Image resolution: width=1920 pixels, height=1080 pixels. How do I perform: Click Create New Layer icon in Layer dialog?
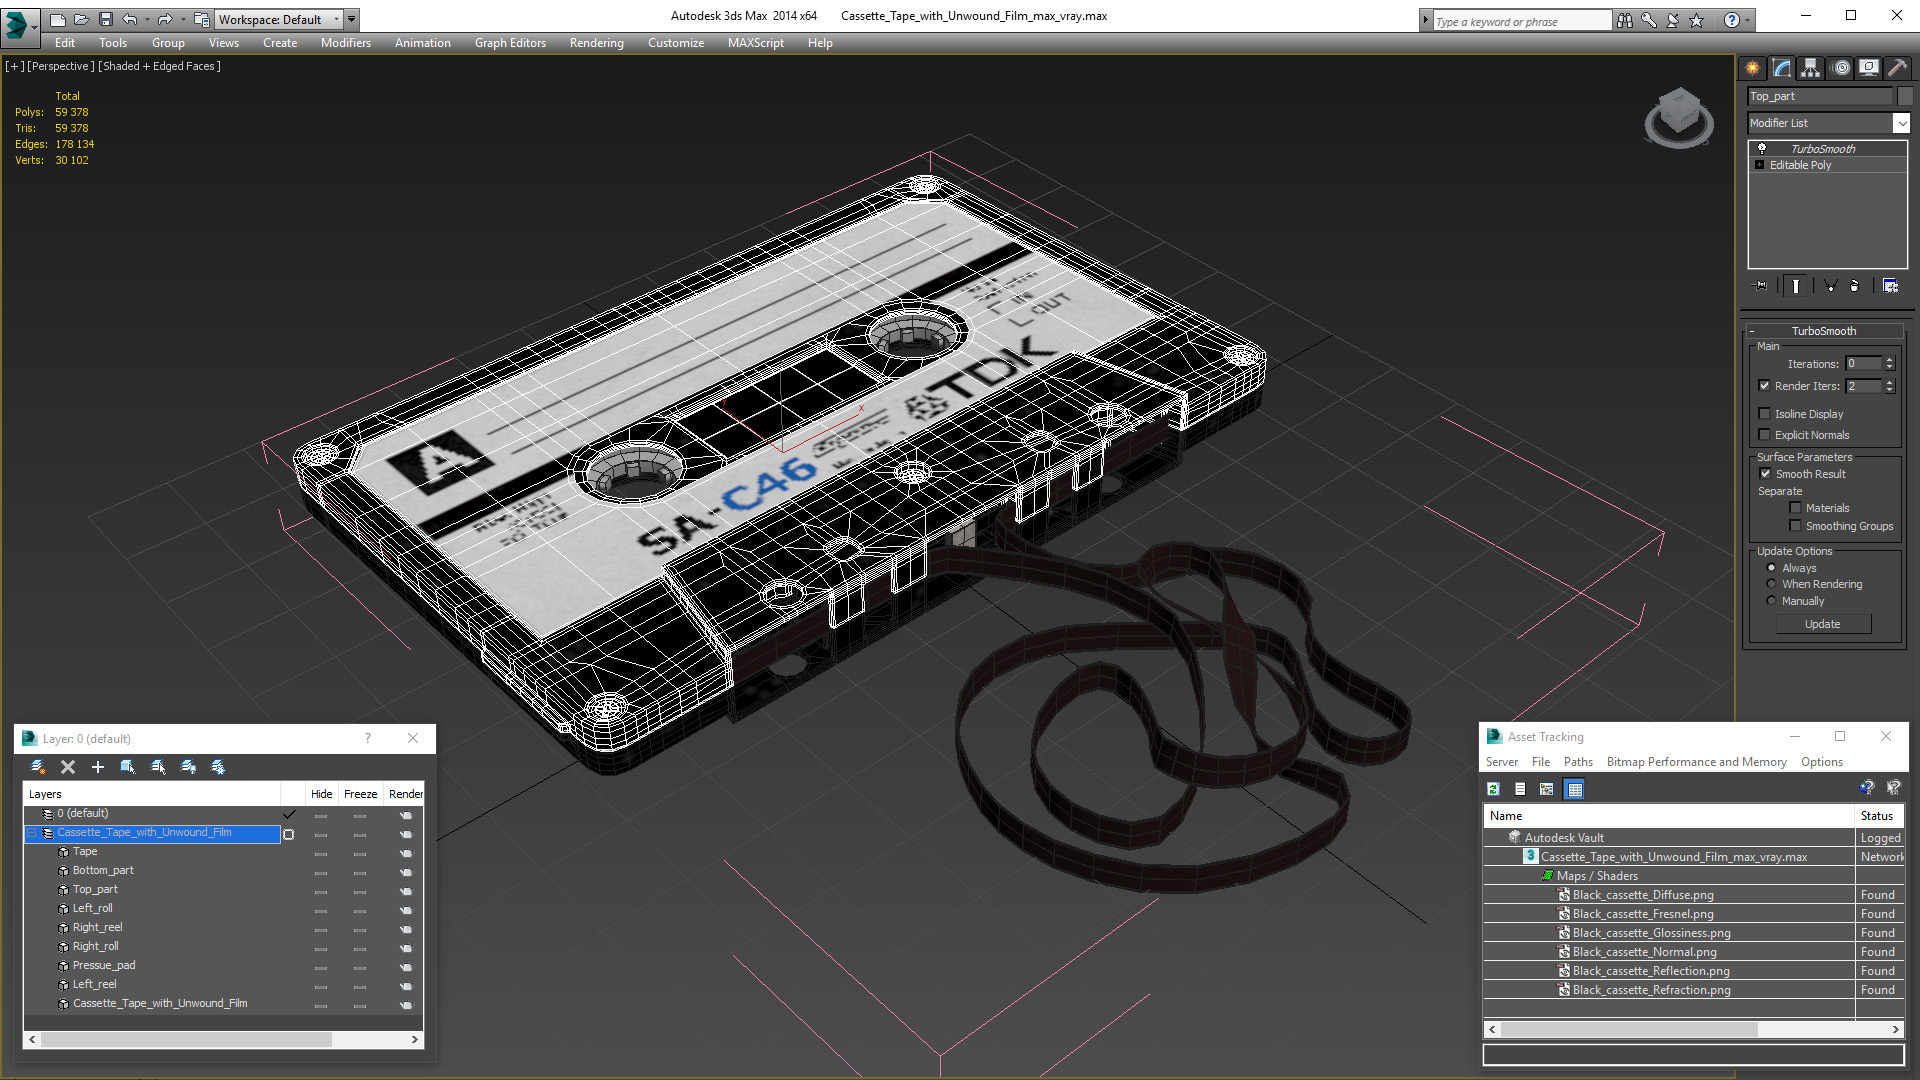[38, 767]
